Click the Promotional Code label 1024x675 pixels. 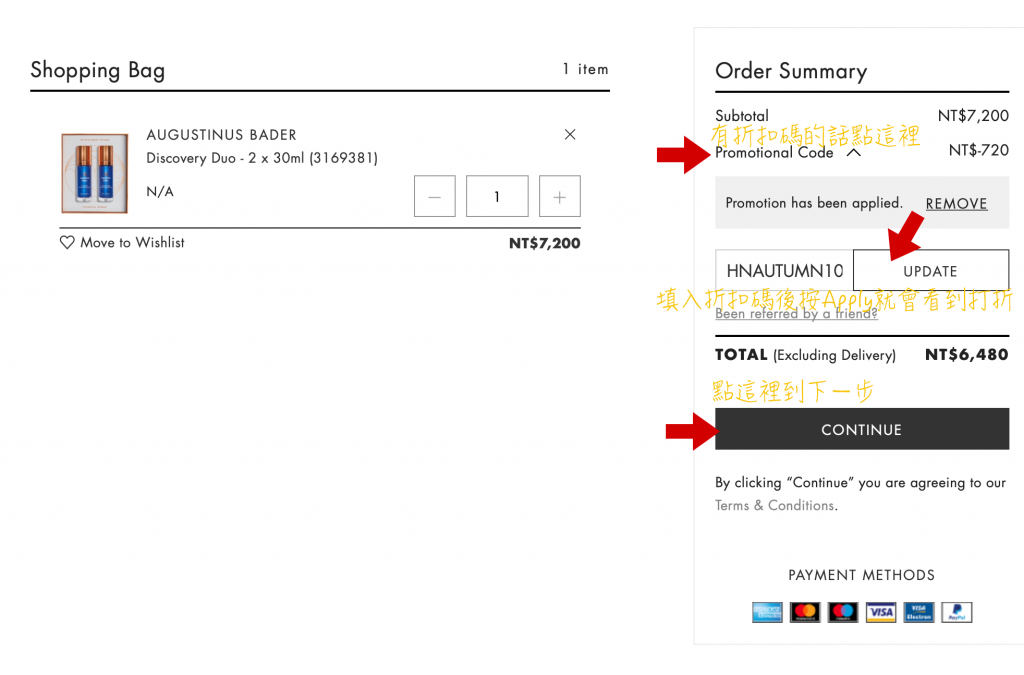[x=774, y=153]
